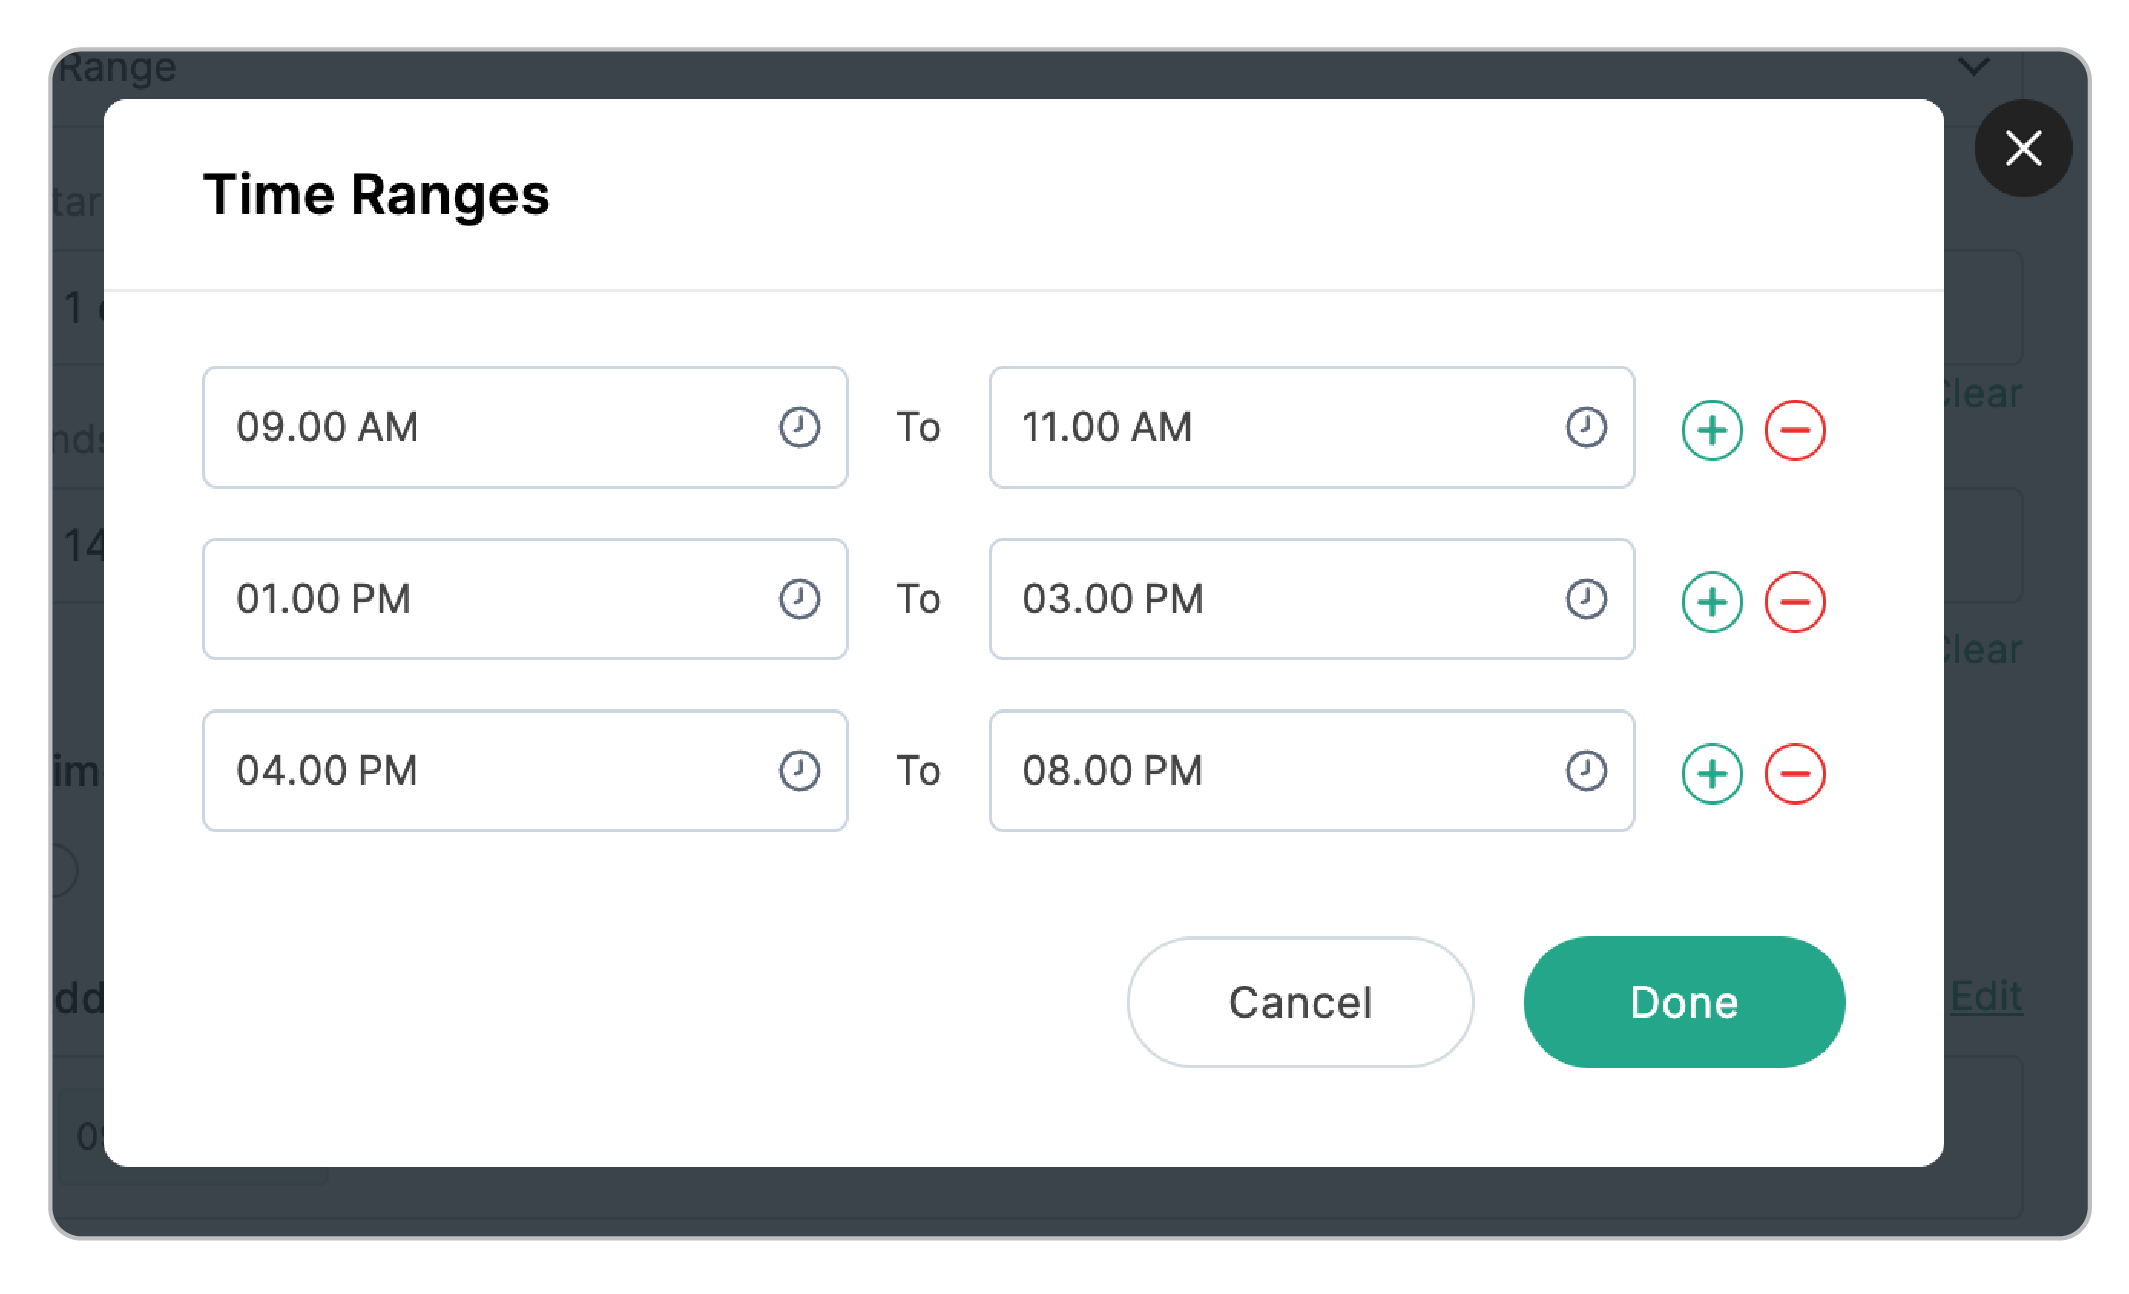Click the clock icon in 04.00 PM field

[x=799, y=771]
